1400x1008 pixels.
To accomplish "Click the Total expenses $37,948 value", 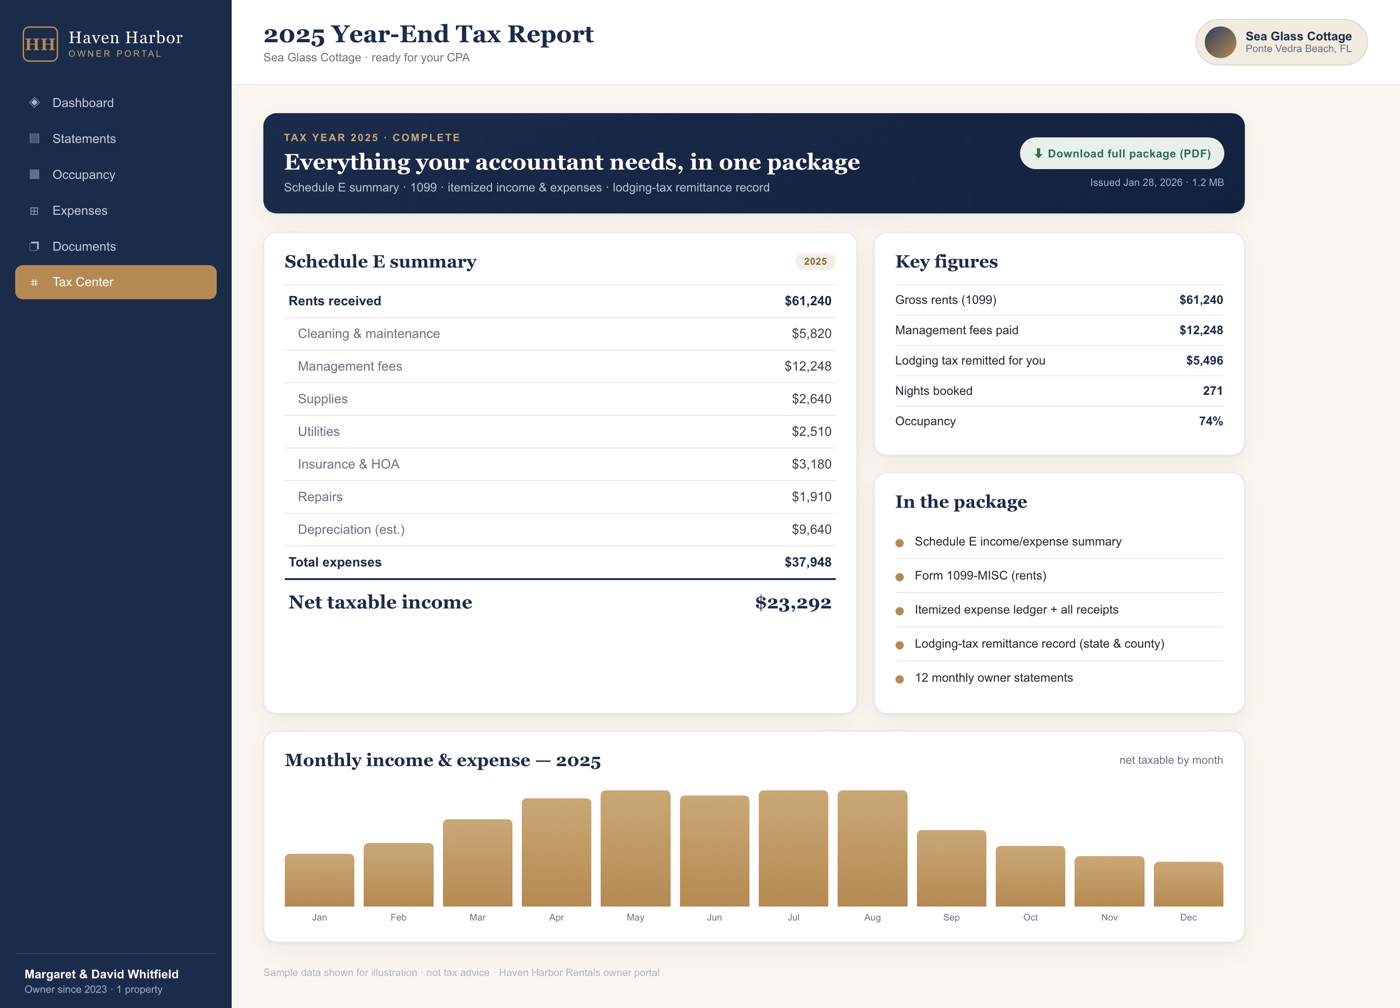I will click(808, 562).
